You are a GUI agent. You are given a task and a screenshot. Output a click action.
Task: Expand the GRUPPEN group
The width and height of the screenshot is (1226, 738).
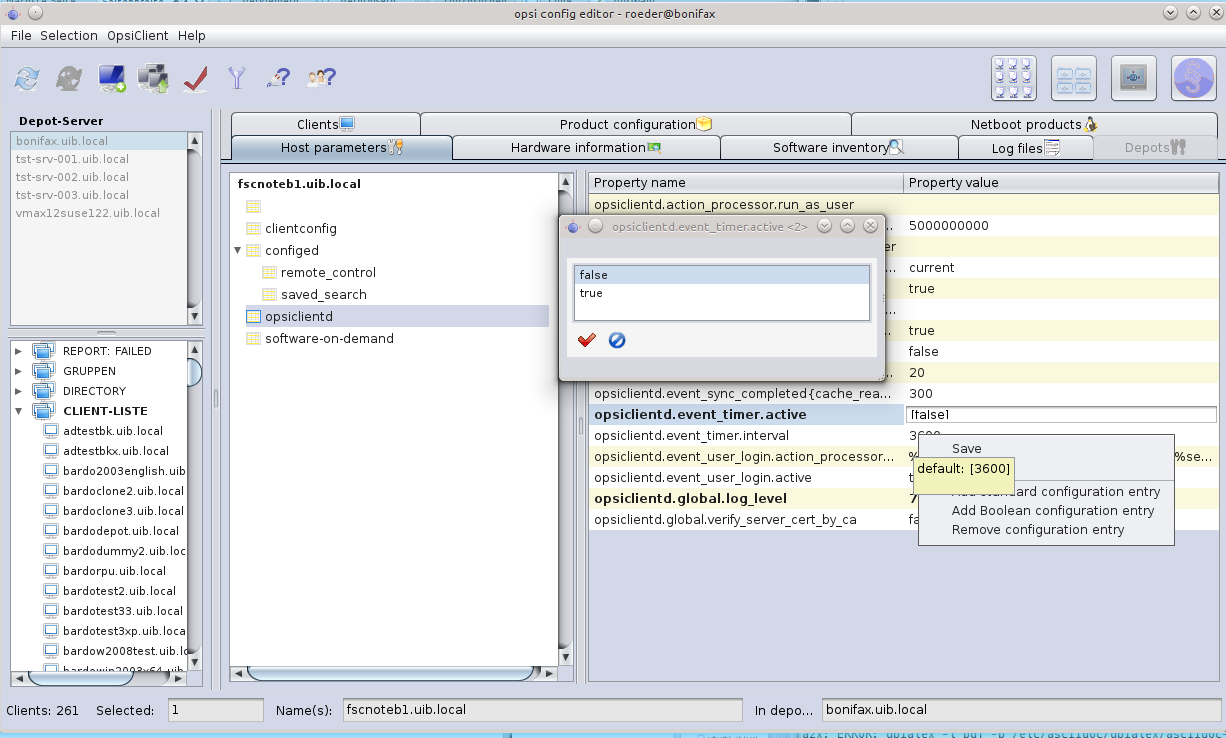click(x=18, y=371)
